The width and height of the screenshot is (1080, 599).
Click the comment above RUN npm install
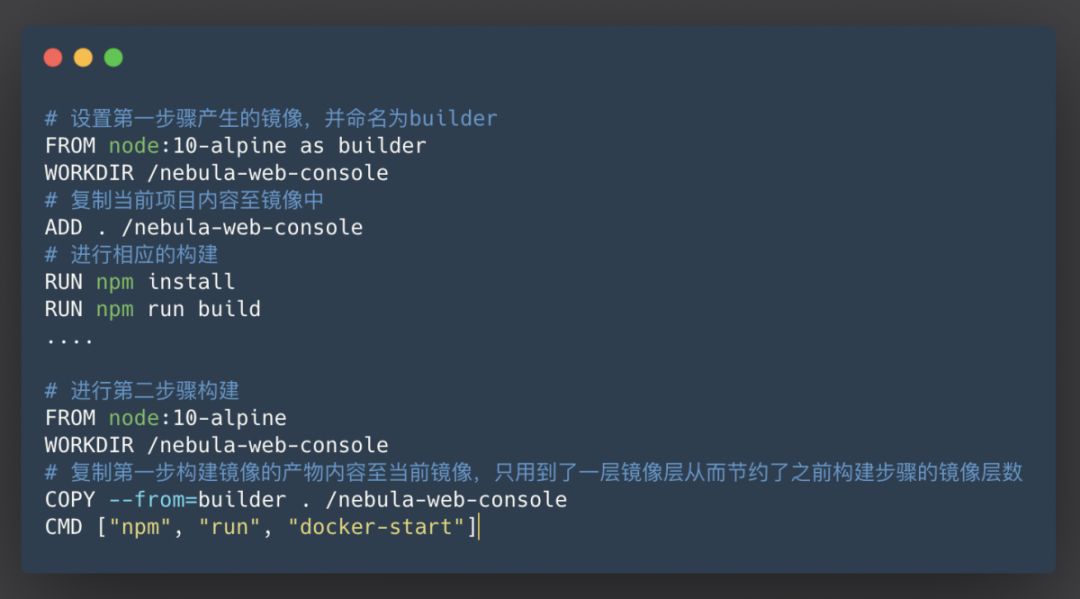coord(131,255)
